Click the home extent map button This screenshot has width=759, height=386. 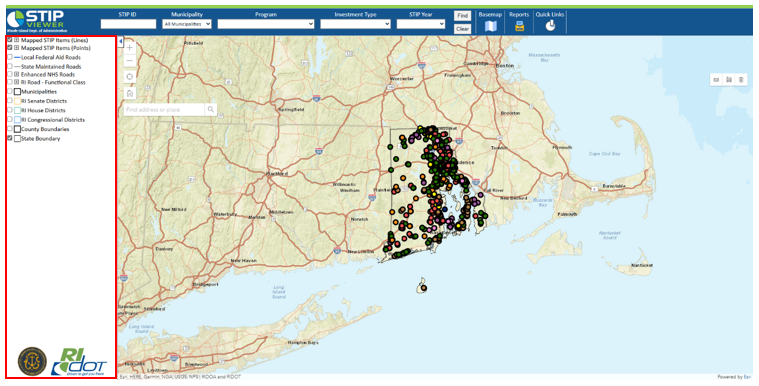tap(129, 93)
